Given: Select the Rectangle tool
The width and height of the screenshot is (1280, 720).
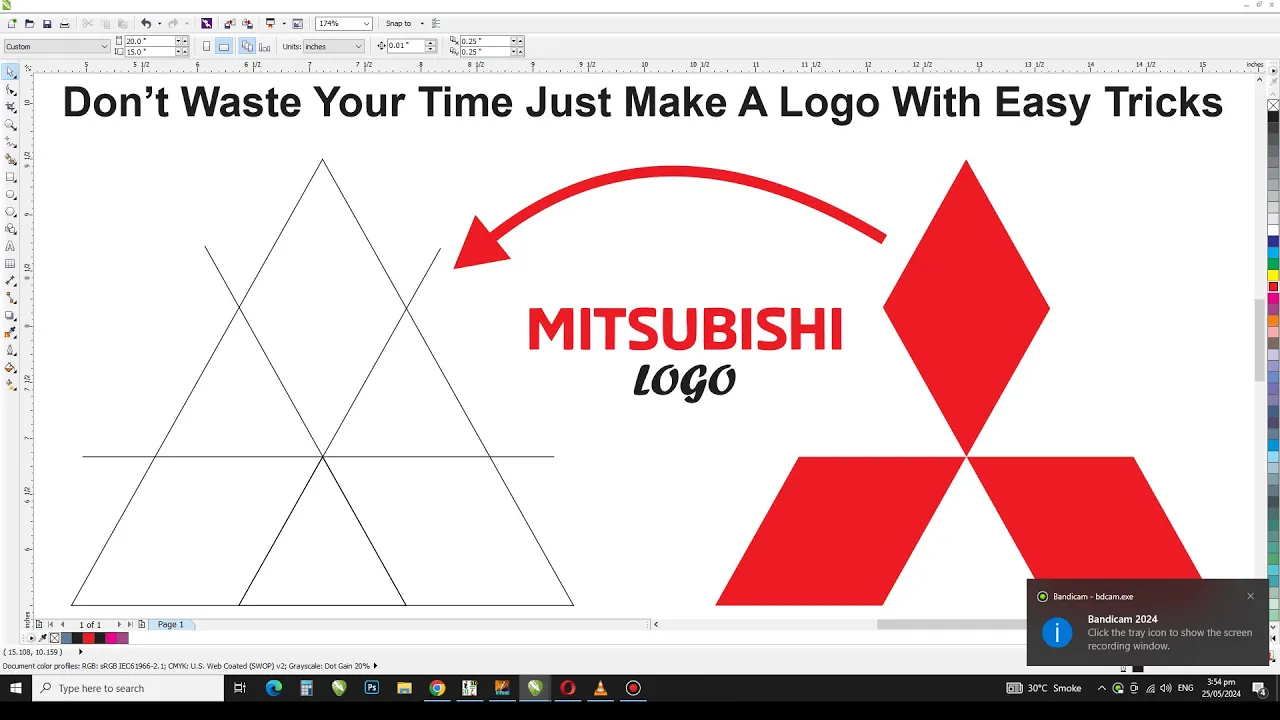Looking at the screenshot, I should (11, 177).
